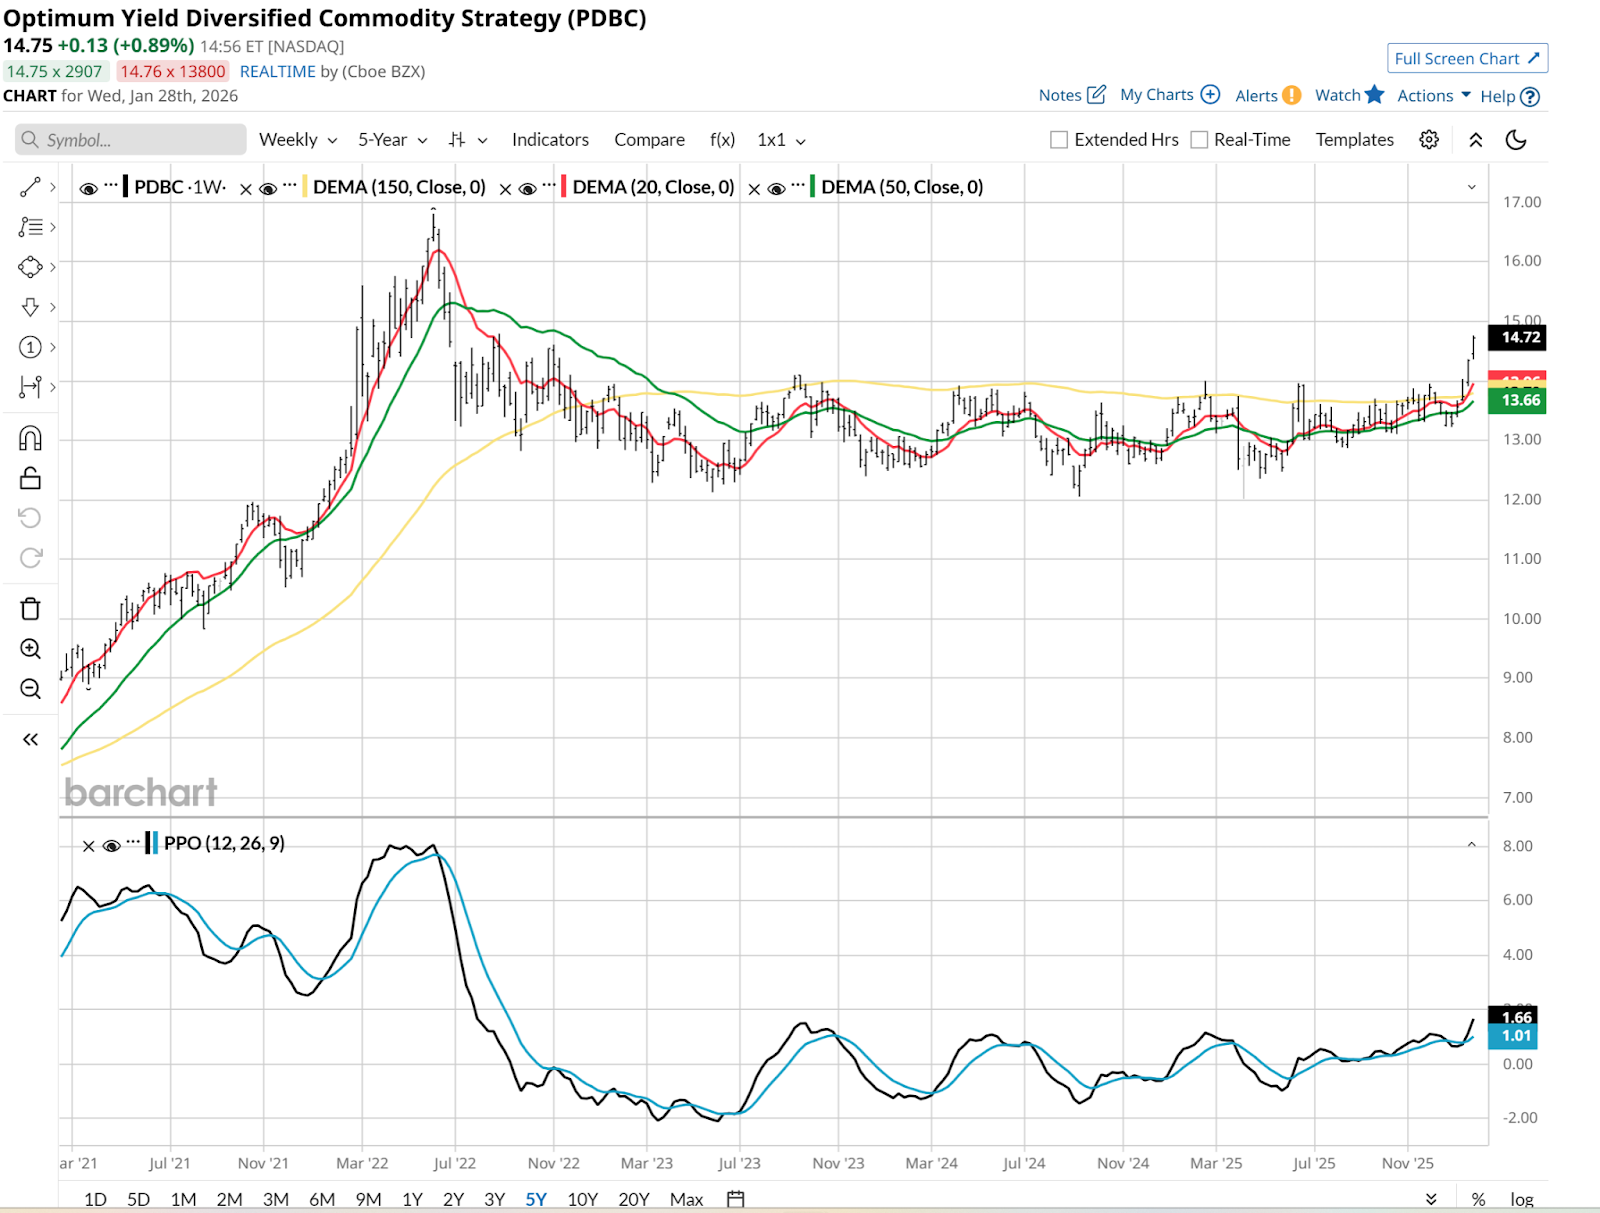Click the trash icon to delete drawings
This screenshot has height=1213, width=1600.
[30, 609]
